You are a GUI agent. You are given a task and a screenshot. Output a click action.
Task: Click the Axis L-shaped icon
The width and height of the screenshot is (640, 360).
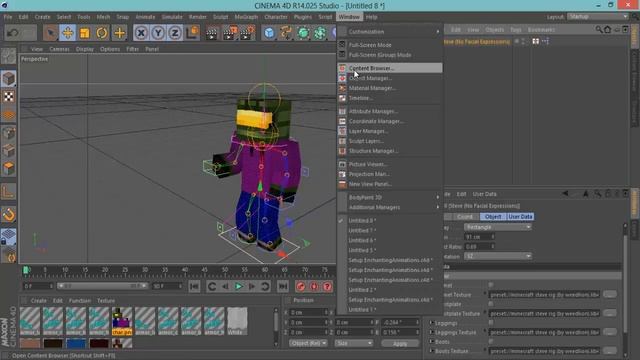[x=9, y=191]
